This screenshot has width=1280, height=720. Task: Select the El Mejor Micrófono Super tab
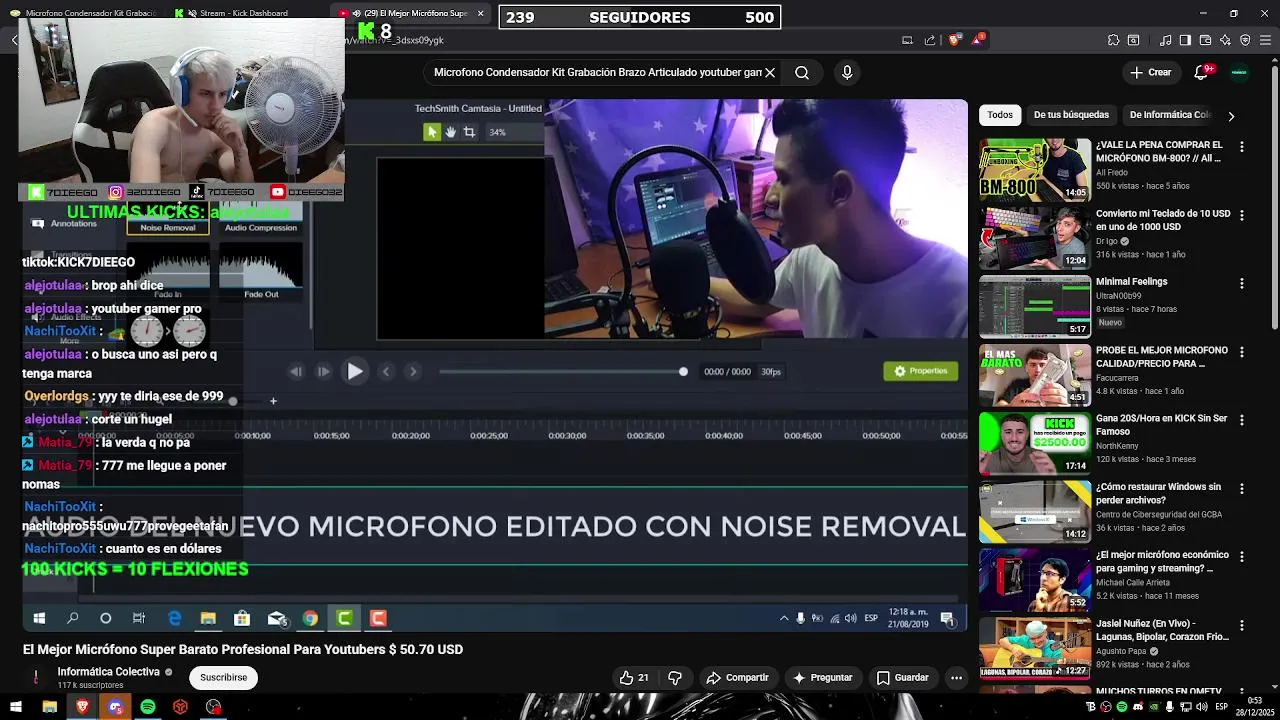pos(410,13)
